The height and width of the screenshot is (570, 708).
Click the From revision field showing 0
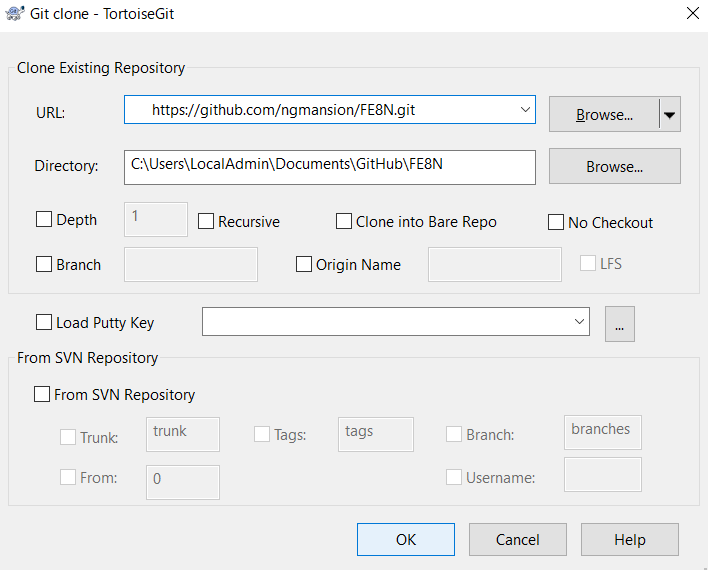[183, 482]
